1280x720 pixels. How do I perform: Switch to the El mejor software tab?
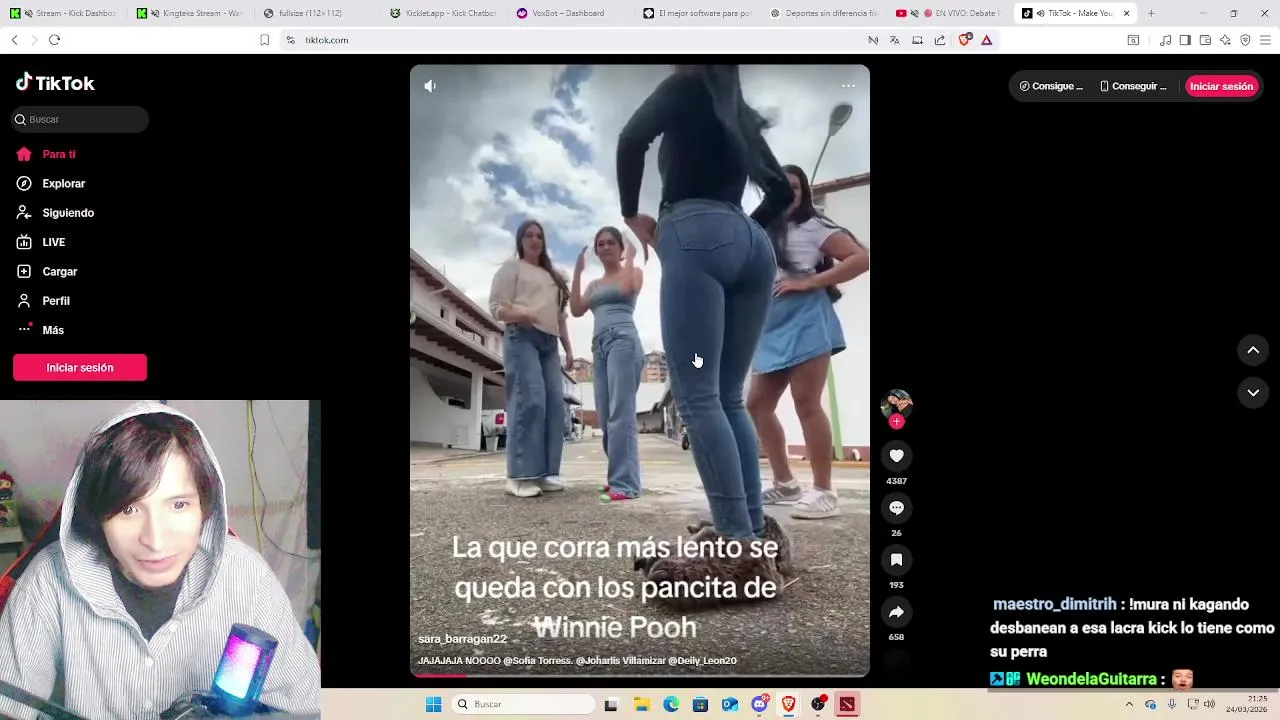click(697, 13)
